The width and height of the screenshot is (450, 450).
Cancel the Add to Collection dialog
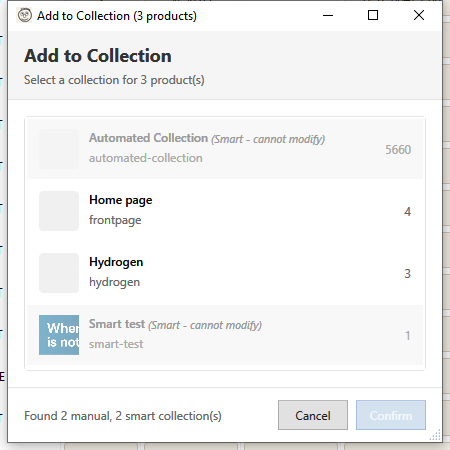[x=313, y=415]
